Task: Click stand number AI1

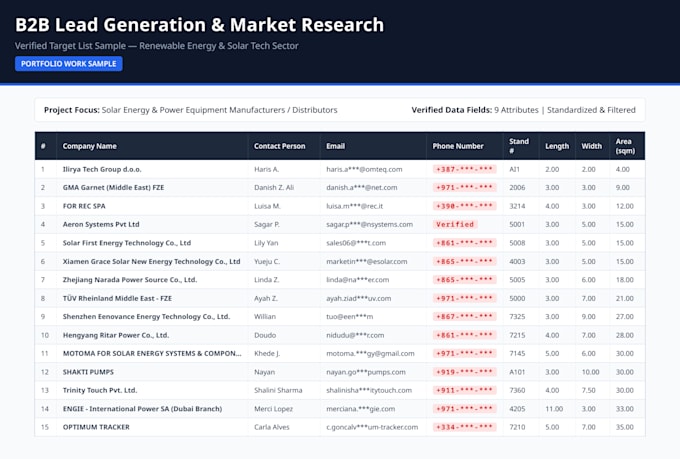Action: pyautogui.click(x=514, y=169)
